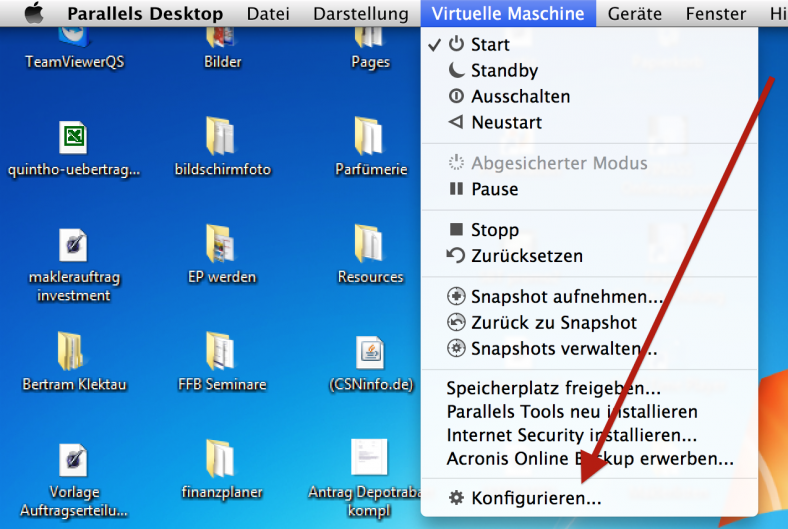Select the finanzplaner folder icon
The width and height of the screenshot is (788, 529).
(x=222, y=469)
